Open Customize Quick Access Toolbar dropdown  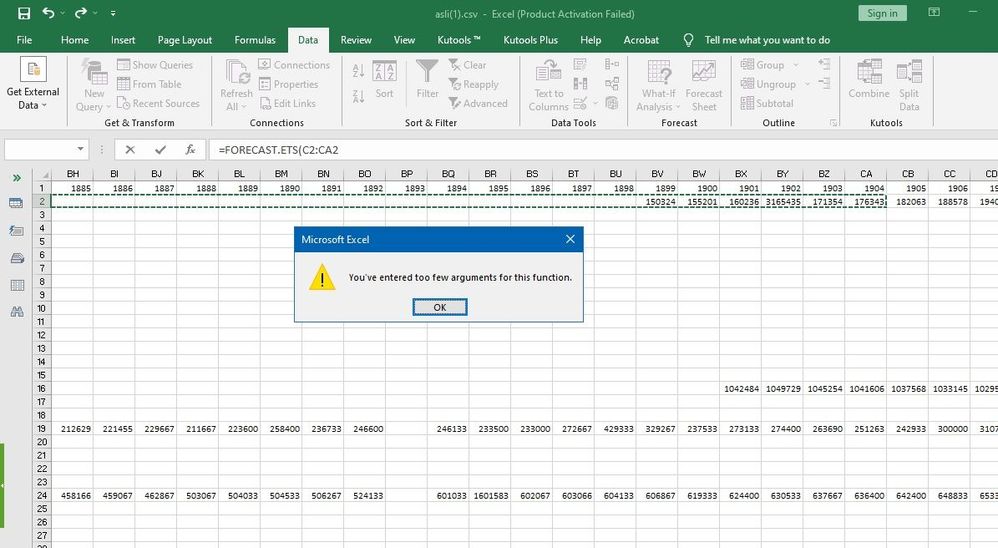pyautogui.click(x=113, y=13)
